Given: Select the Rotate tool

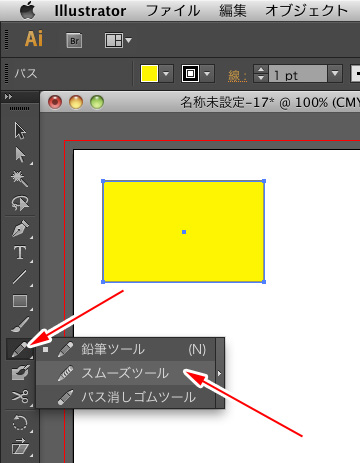Looking at the screenshot, I should coord(20,423).
